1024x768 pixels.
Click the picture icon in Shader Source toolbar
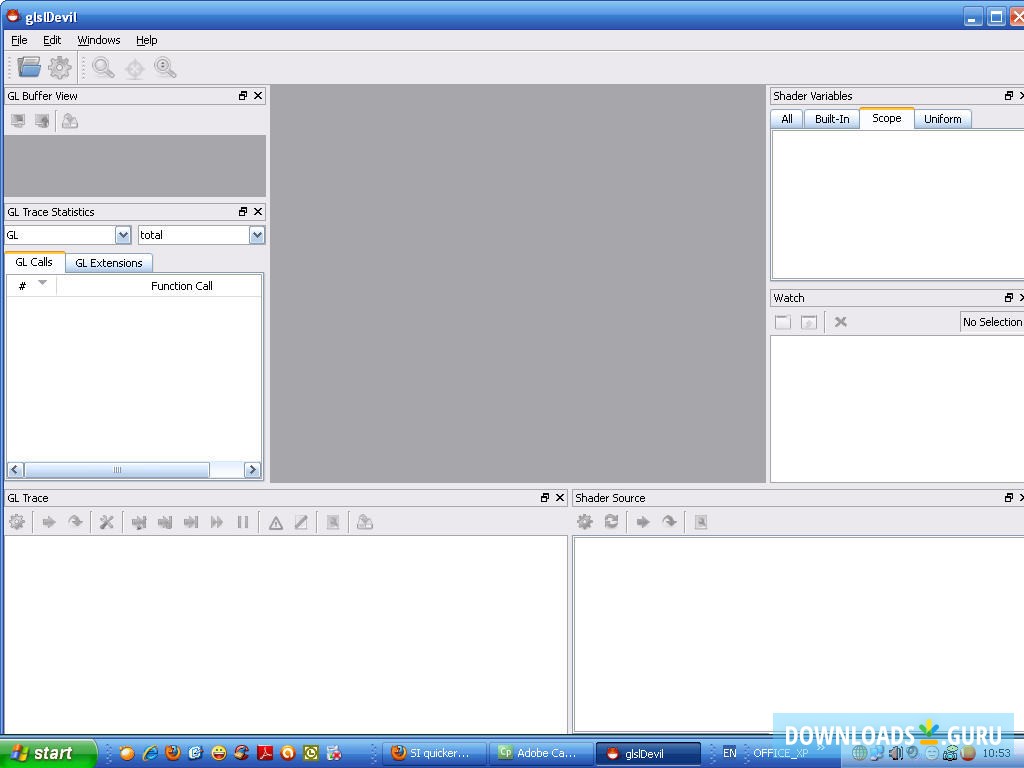coord(701,522)
